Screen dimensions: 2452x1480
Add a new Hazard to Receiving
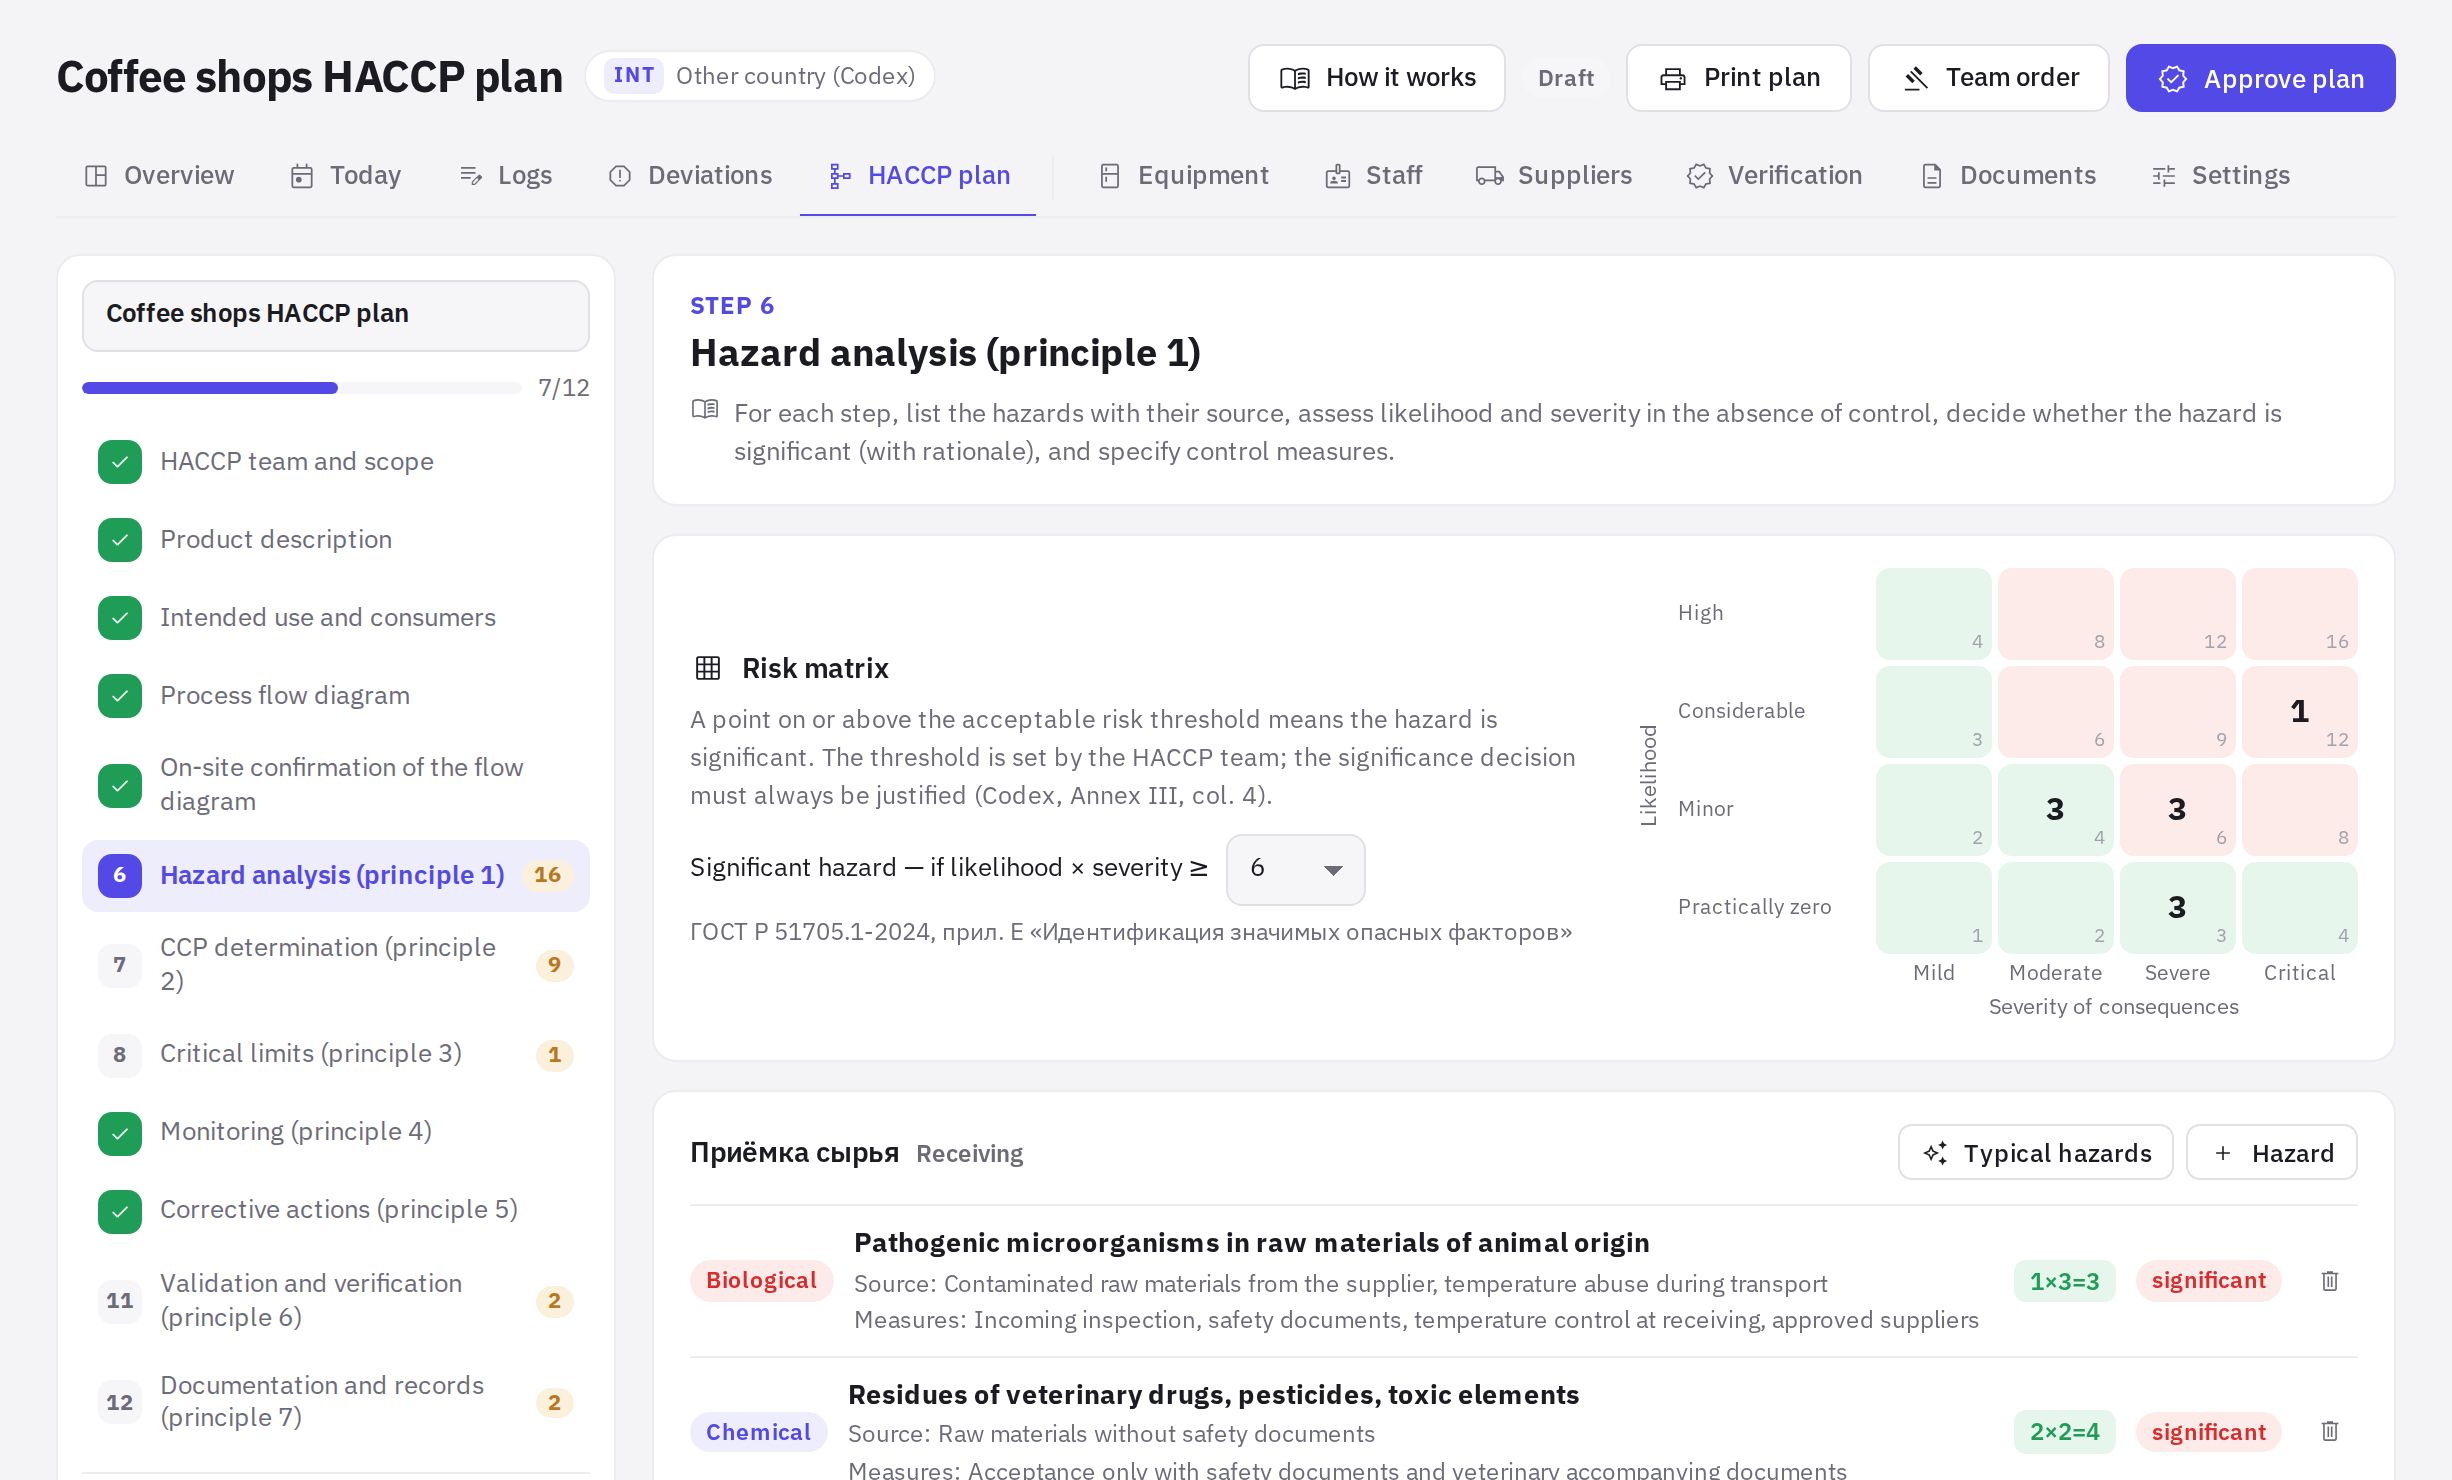pos(2271,1153)
